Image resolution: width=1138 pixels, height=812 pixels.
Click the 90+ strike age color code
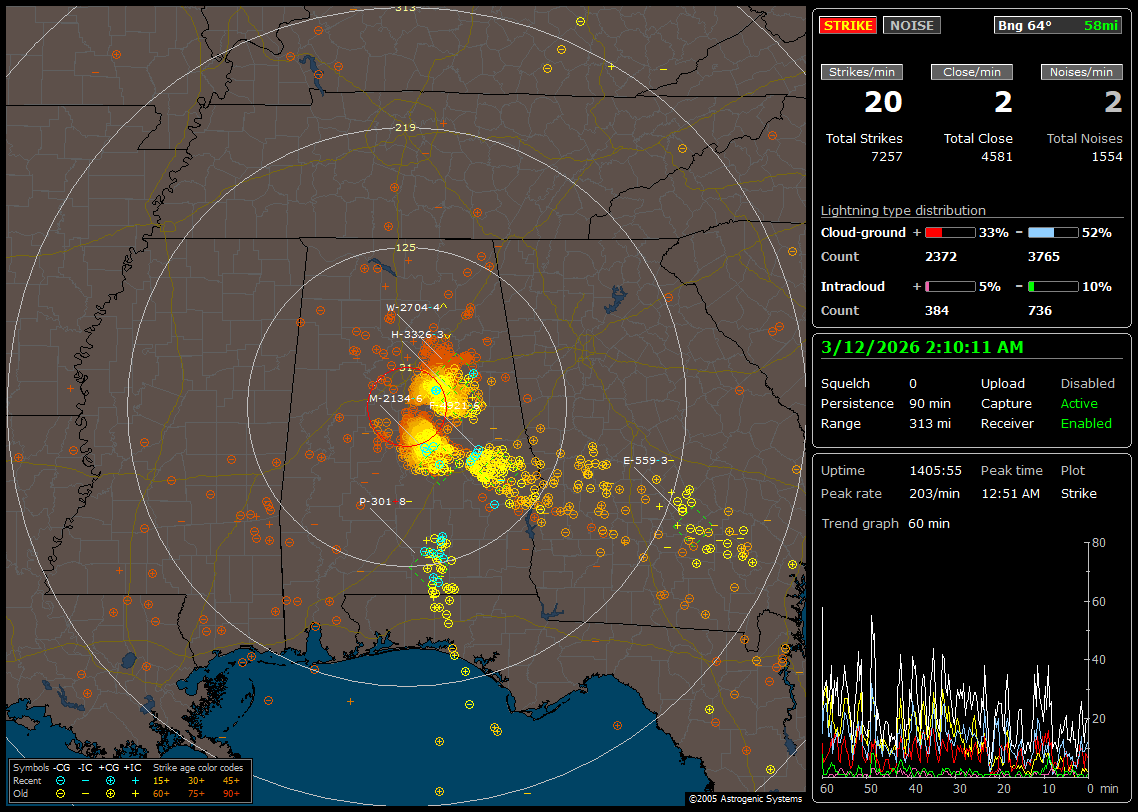[x=231, y=793]
